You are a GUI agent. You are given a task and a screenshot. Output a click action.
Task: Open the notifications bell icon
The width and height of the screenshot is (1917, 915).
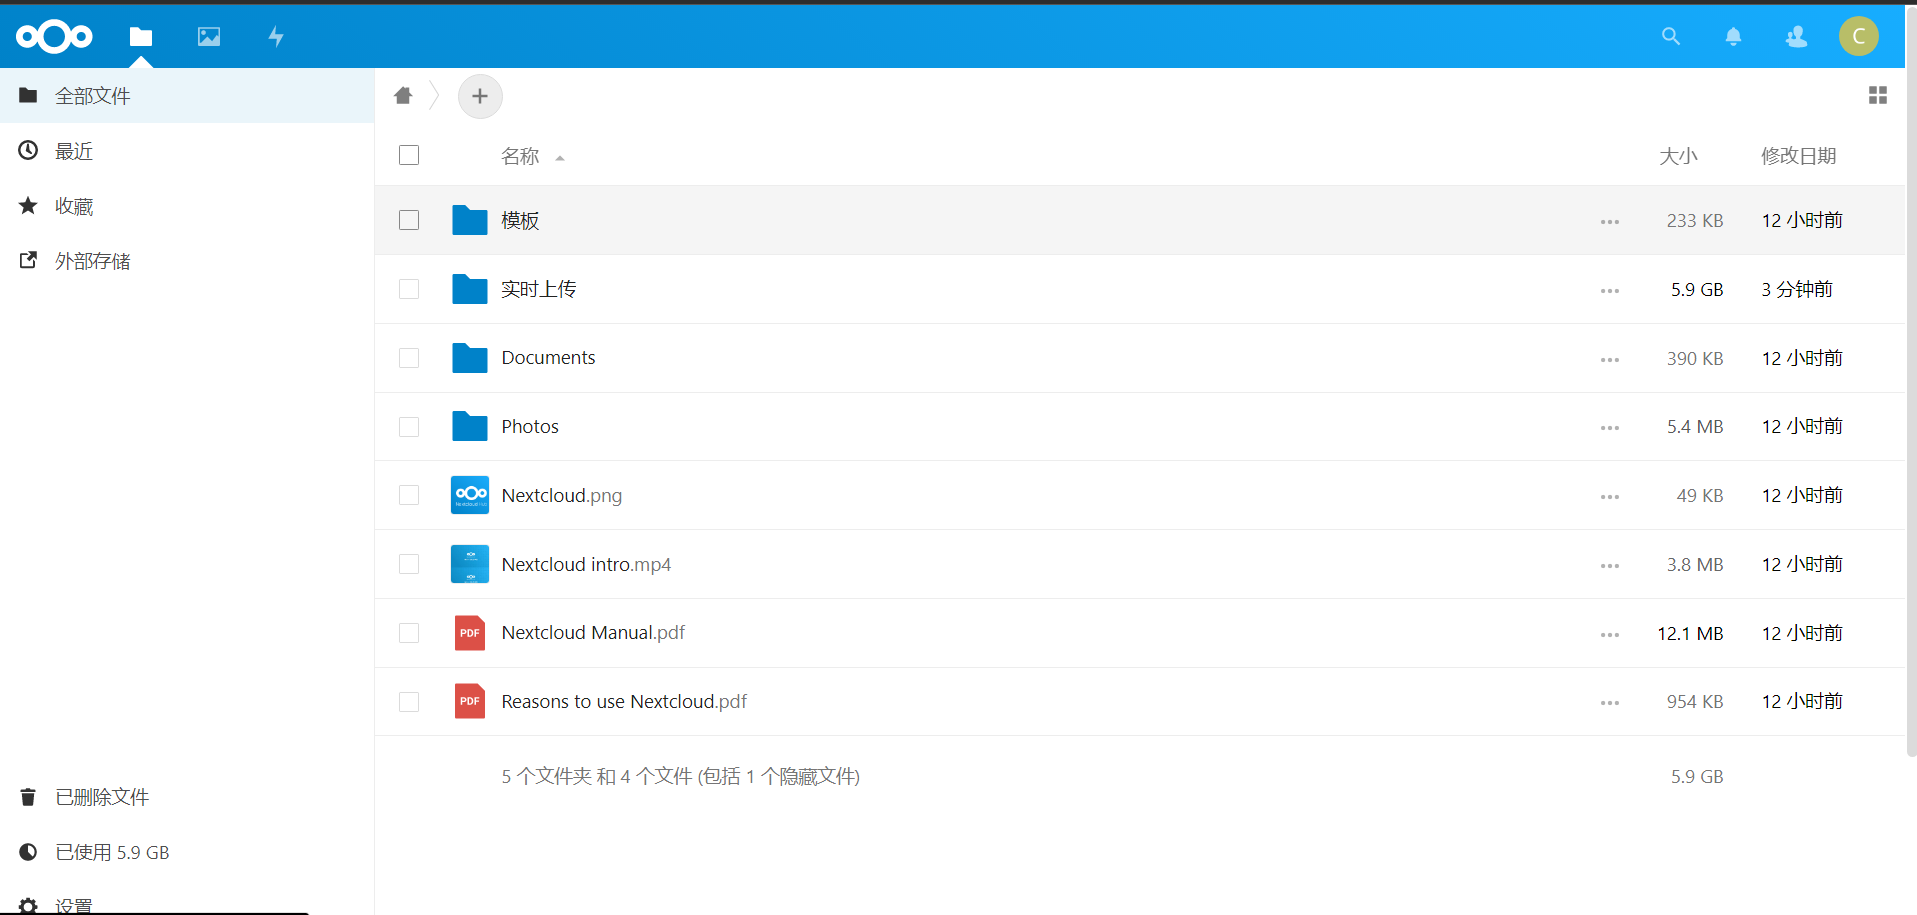(1734, 37)
